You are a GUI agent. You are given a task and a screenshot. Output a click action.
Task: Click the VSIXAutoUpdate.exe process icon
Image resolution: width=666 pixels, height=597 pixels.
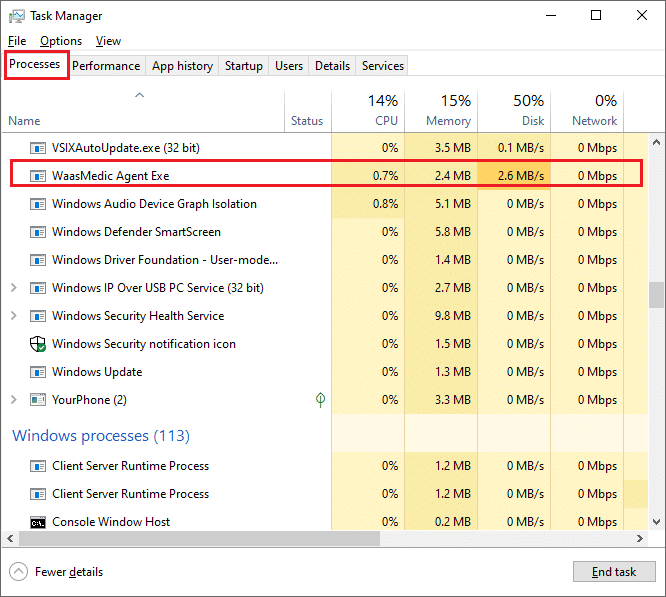pyautogui.click(x=38, y=148)
